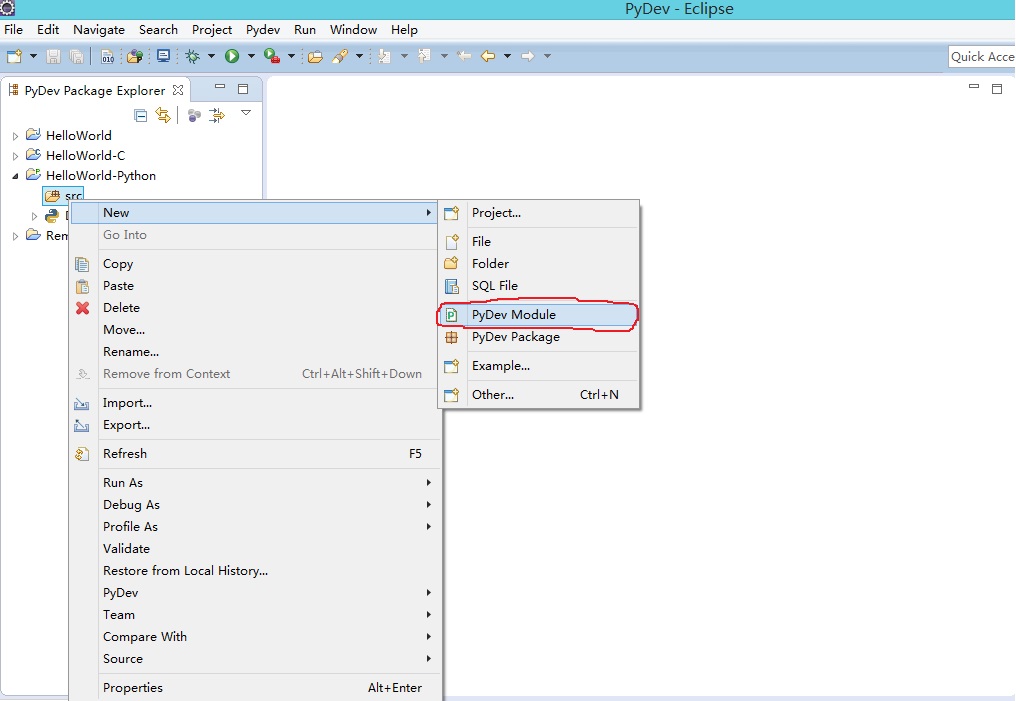This screenshot has width=1016, height=701.
Task: Click Import... in context menu
Action: tap(255, 403)
